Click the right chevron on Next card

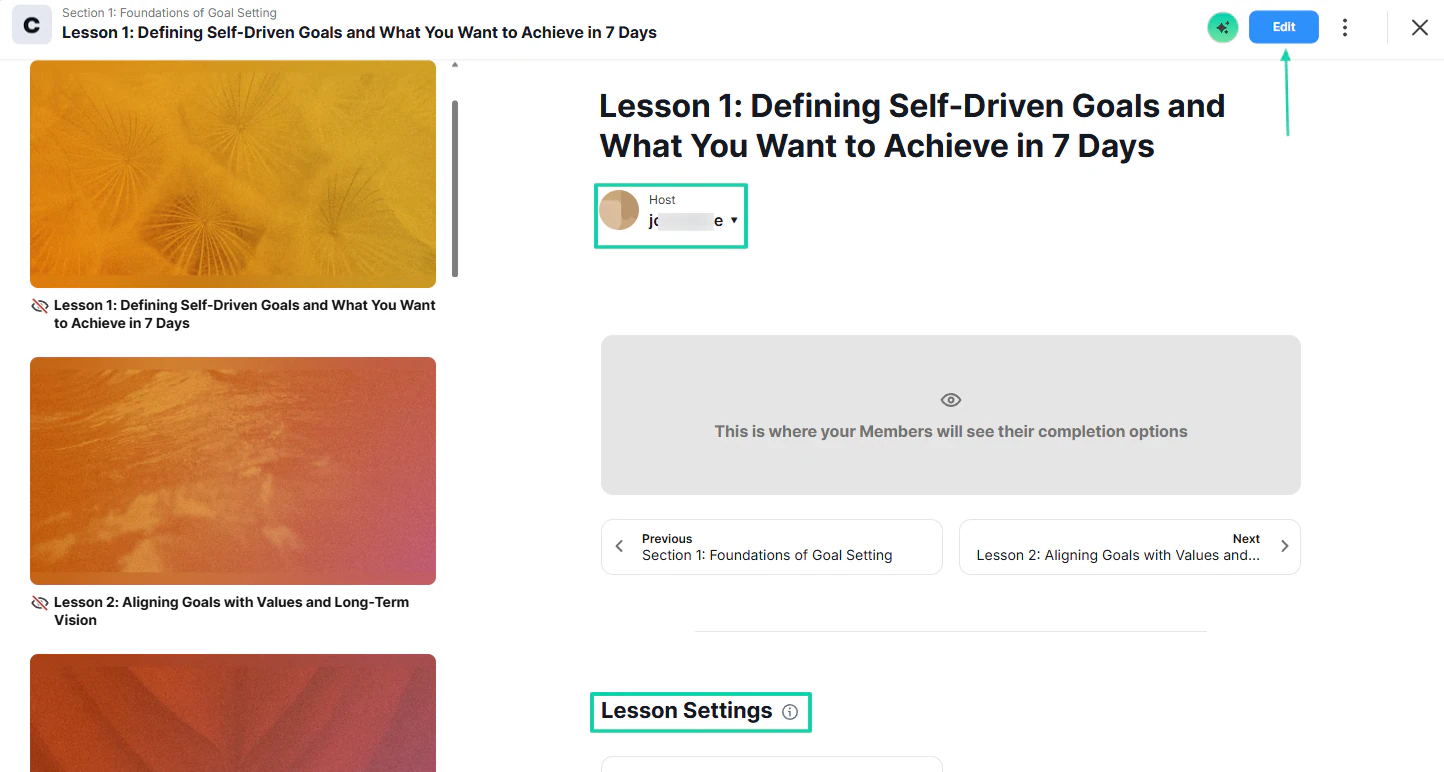coord(1284,546)
